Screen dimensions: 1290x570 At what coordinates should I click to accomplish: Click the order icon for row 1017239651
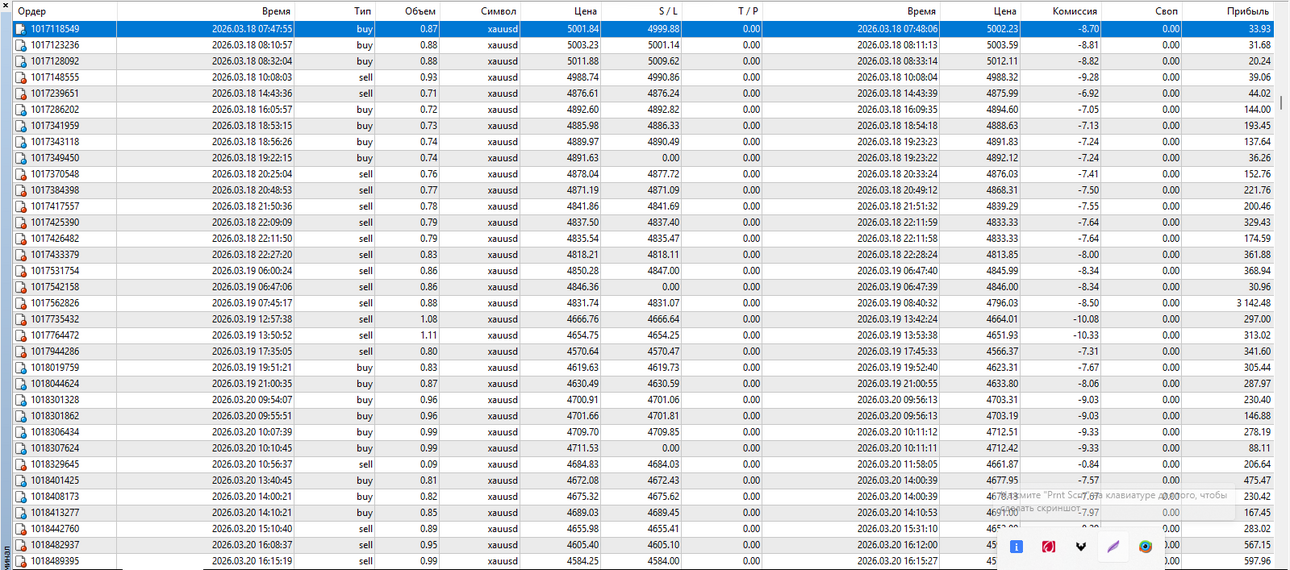coord(20,94)
